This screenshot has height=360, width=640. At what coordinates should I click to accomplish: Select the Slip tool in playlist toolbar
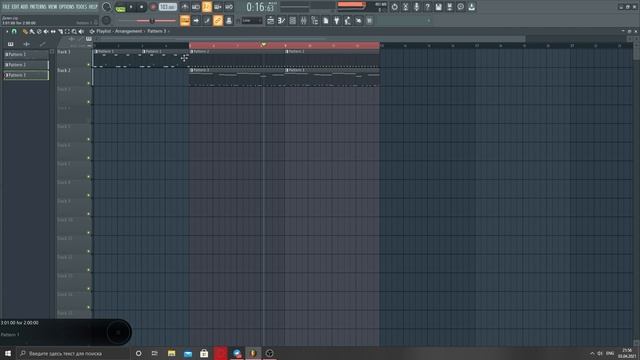53,31
